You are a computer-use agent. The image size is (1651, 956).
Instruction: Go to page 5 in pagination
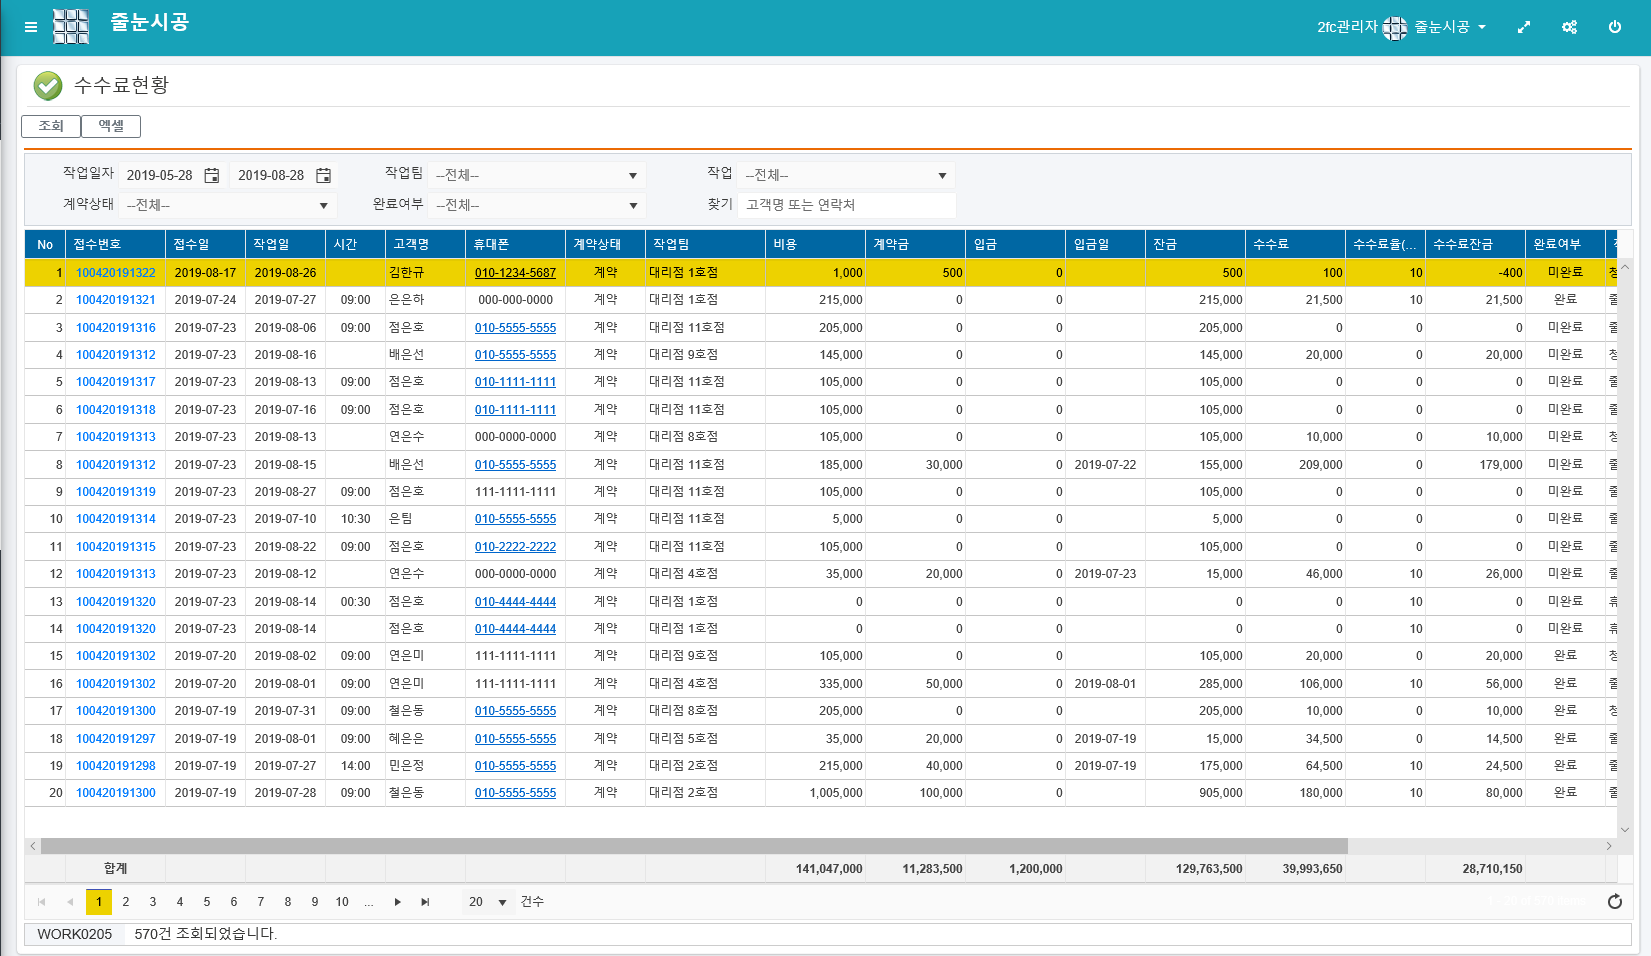(x=207, y=902)
